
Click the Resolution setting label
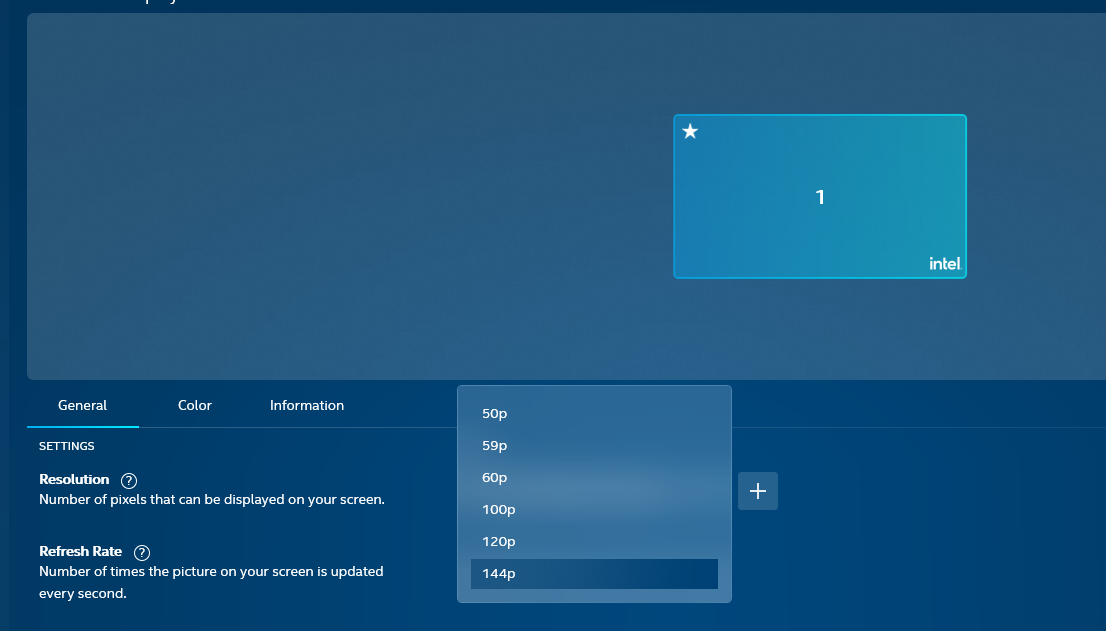(74, 480)
